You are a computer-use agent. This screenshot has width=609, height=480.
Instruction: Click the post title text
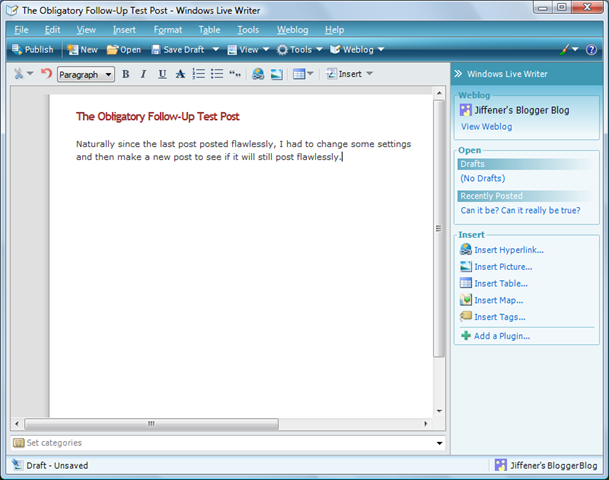[158, 117]
